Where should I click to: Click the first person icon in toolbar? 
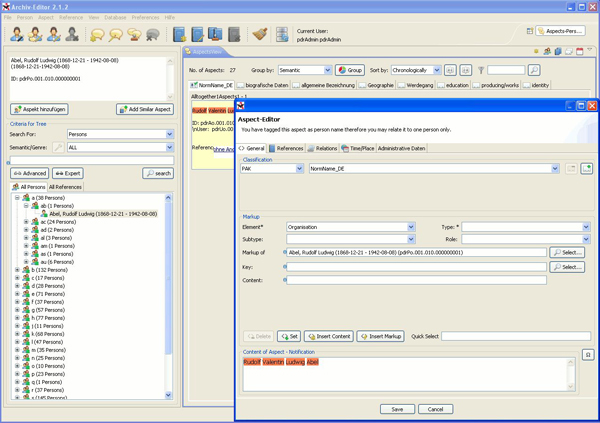click(17, 36)
